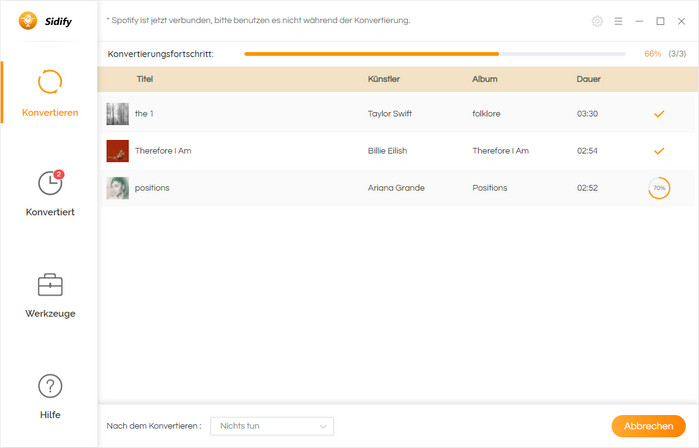Image resolution: width=699 pixels, height=448 pixels.
Task: Click the album name Positions
Action: tap(490, 188)
